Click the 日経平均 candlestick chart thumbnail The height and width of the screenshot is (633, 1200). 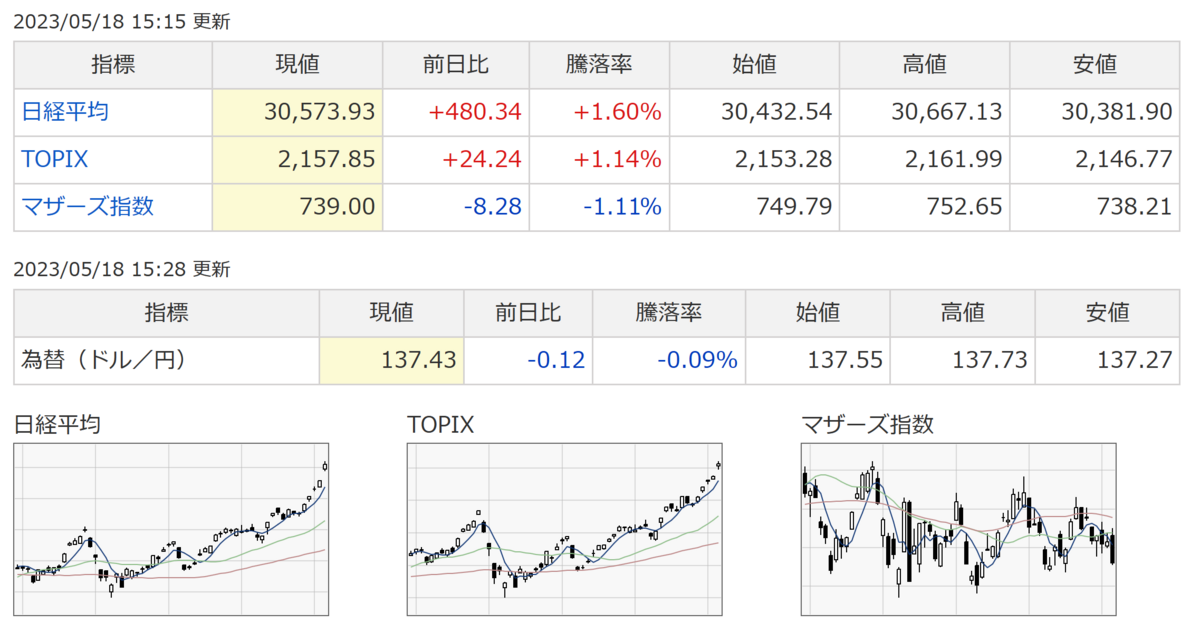[x=173, y=529]
